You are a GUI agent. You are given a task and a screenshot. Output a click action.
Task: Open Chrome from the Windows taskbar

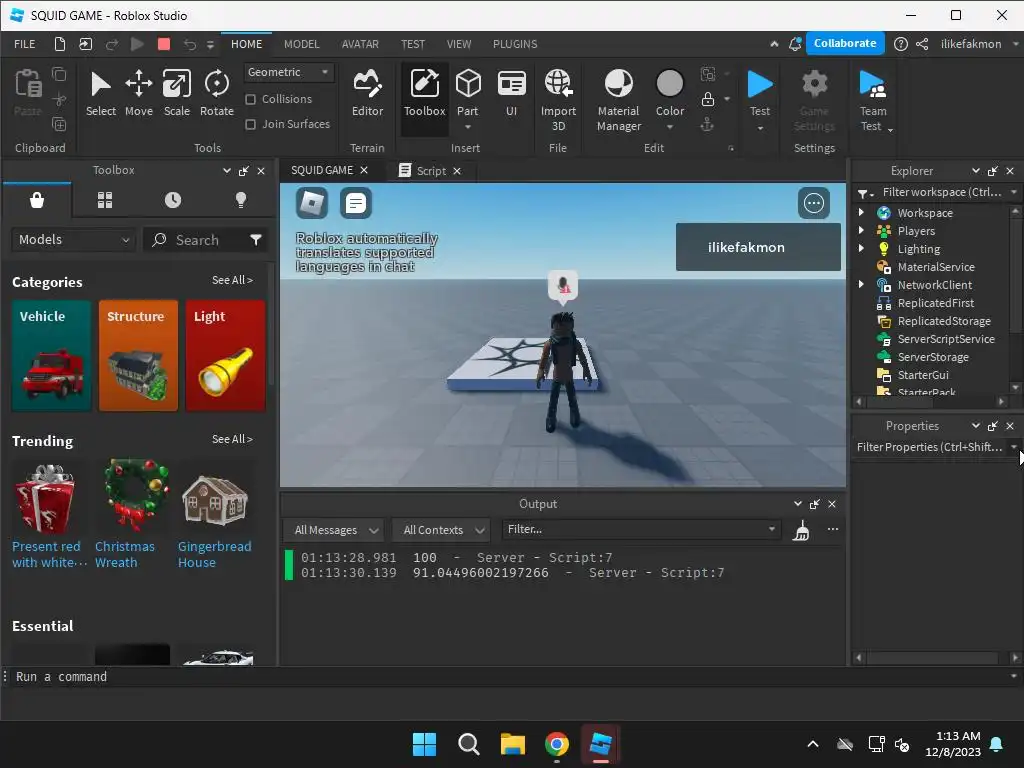pos(556,744)
